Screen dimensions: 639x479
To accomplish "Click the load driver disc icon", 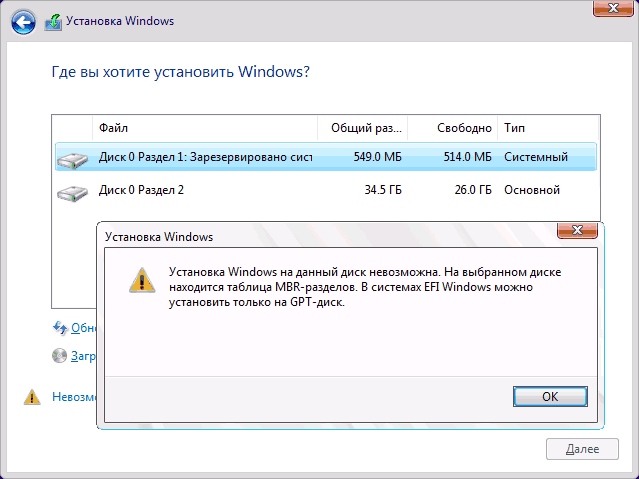I will point(59,355).
